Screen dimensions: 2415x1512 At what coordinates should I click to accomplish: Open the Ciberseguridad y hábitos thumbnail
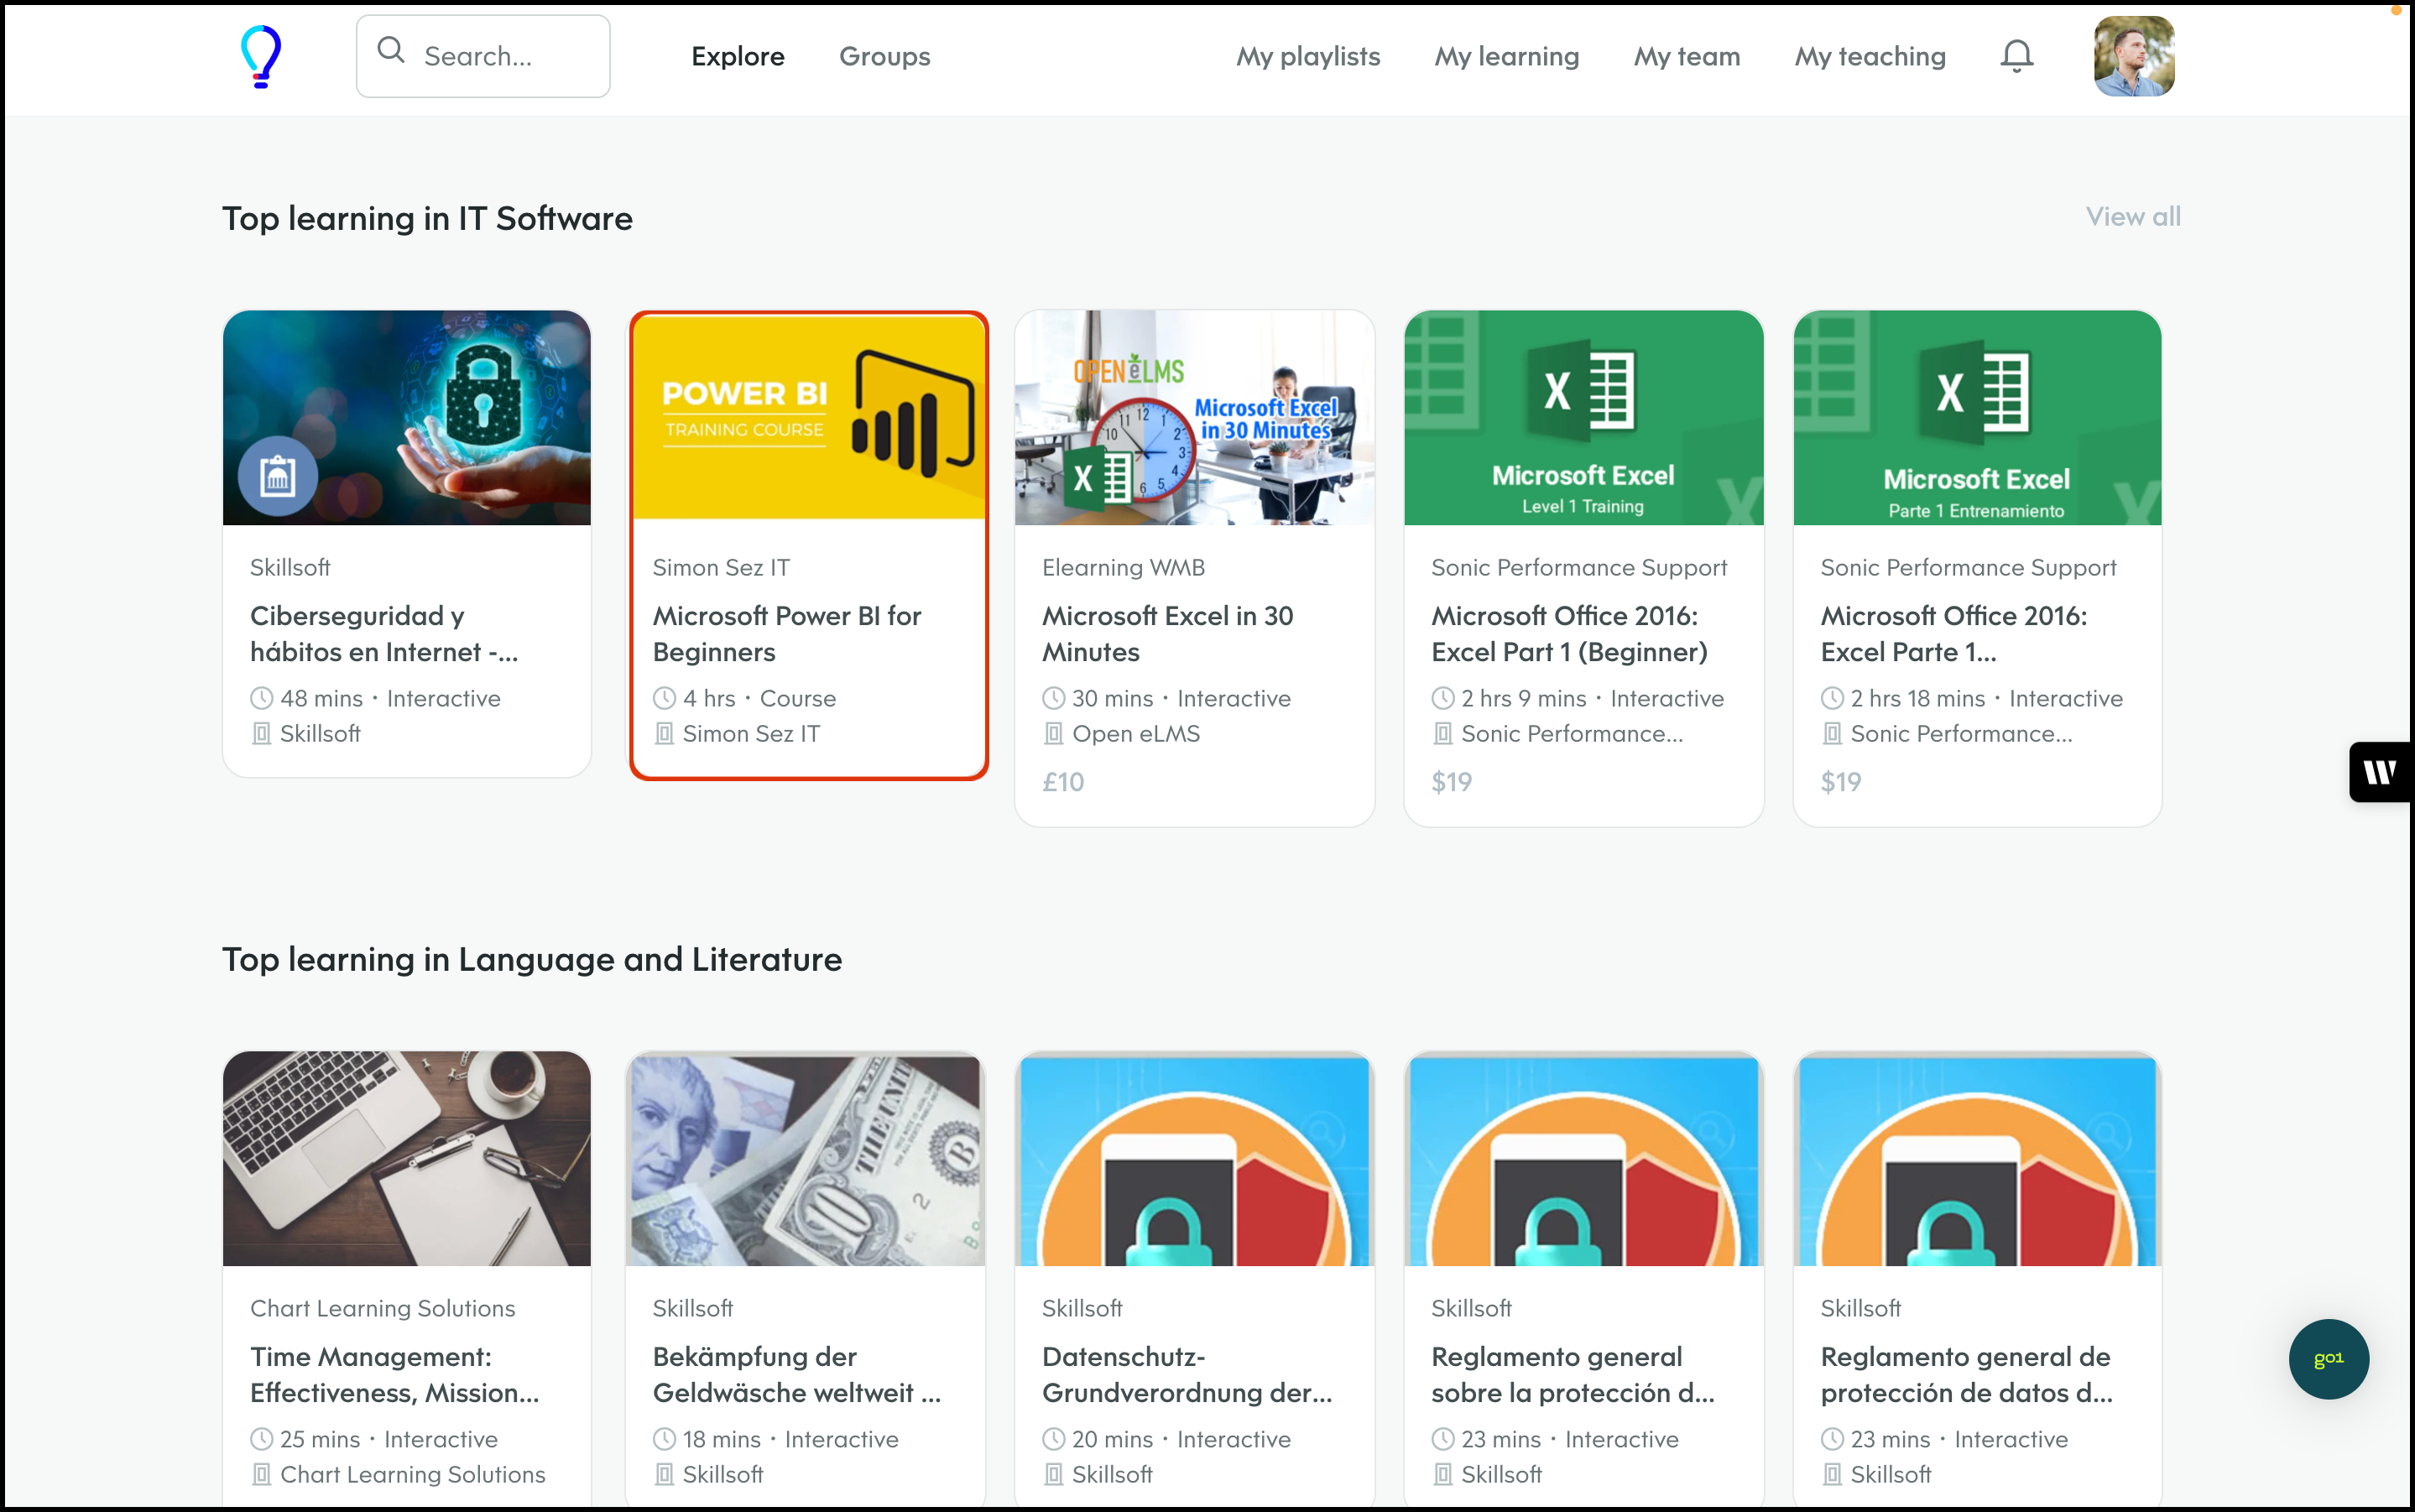407,418
